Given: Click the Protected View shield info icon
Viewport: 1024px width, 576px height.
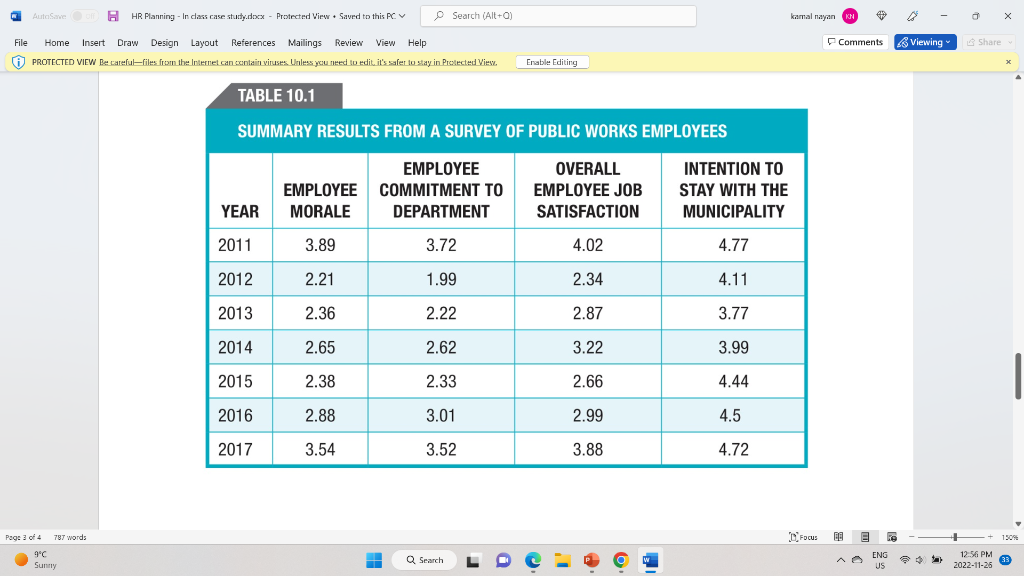Looking at the screenshot, I should [x=18, y=62].
